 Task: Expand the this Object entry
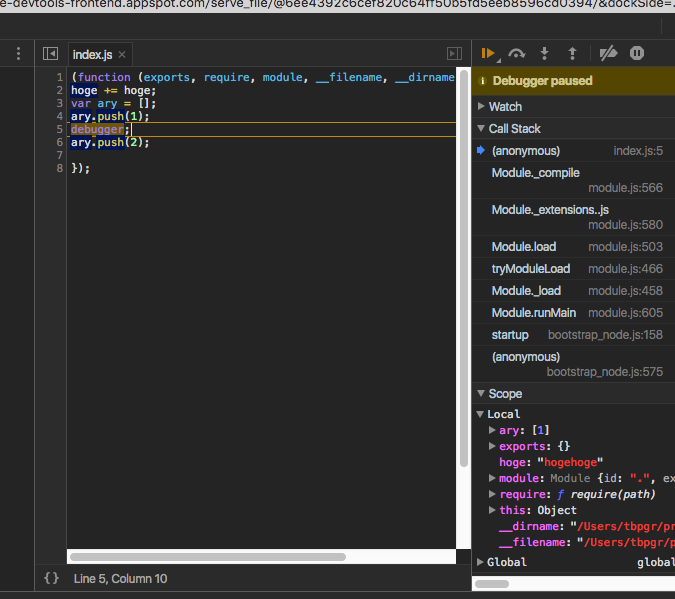492,510
